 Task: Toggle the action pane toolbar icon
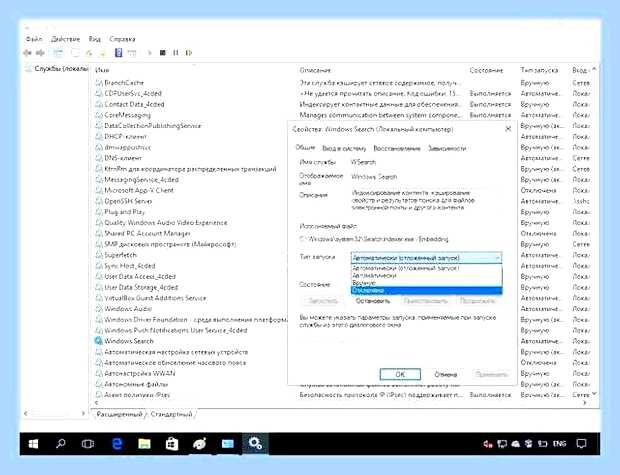click(132, 53)
